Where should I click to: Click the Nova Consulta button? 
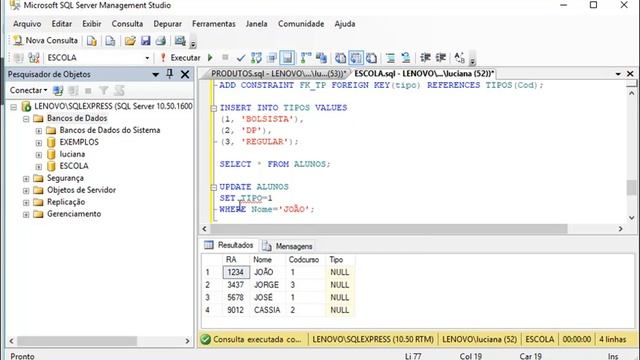point(44,40)
